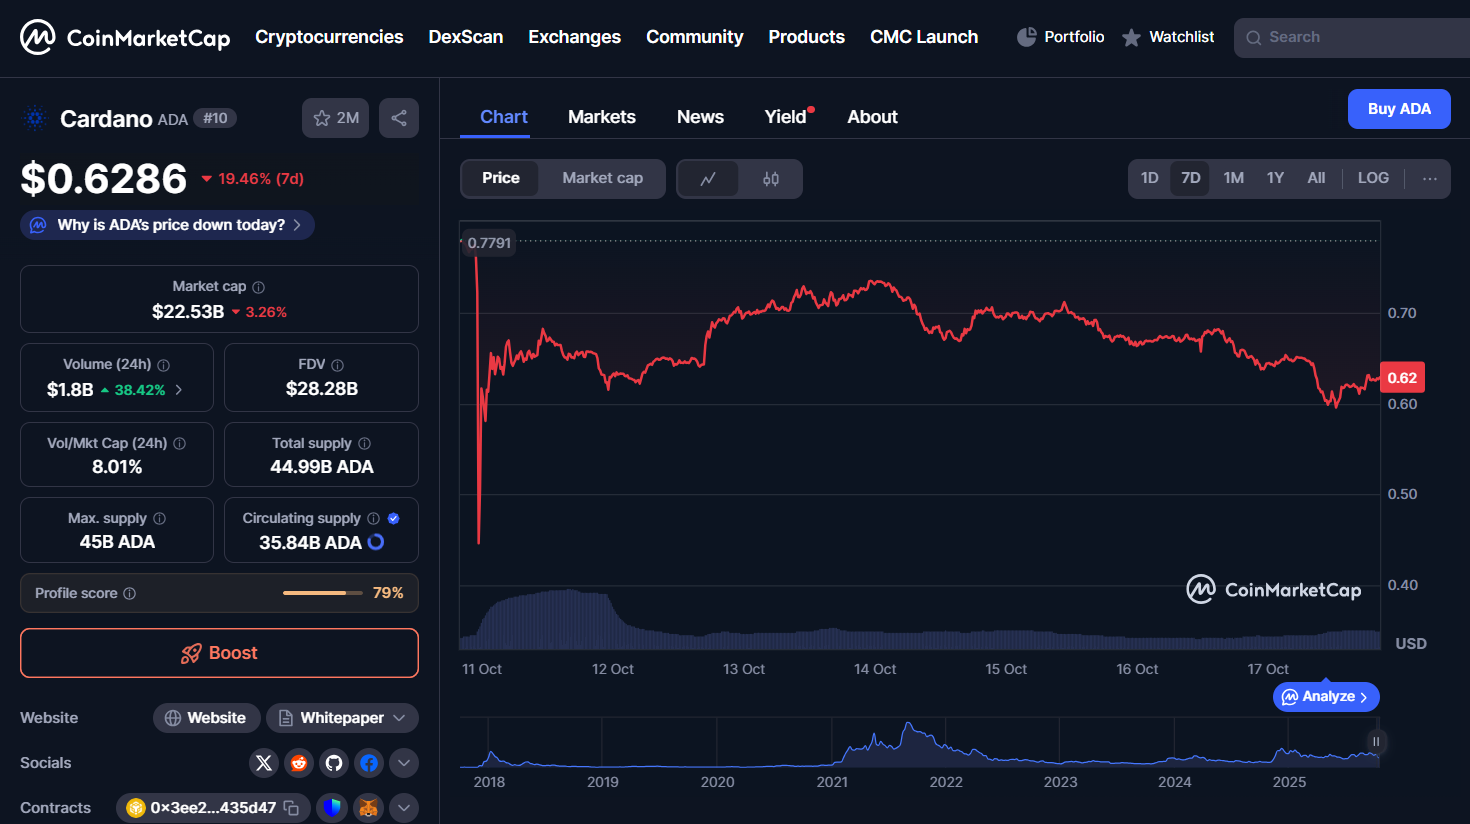
Task: Add Cardano to watchlist with star button
Action: tap(335, 118)
